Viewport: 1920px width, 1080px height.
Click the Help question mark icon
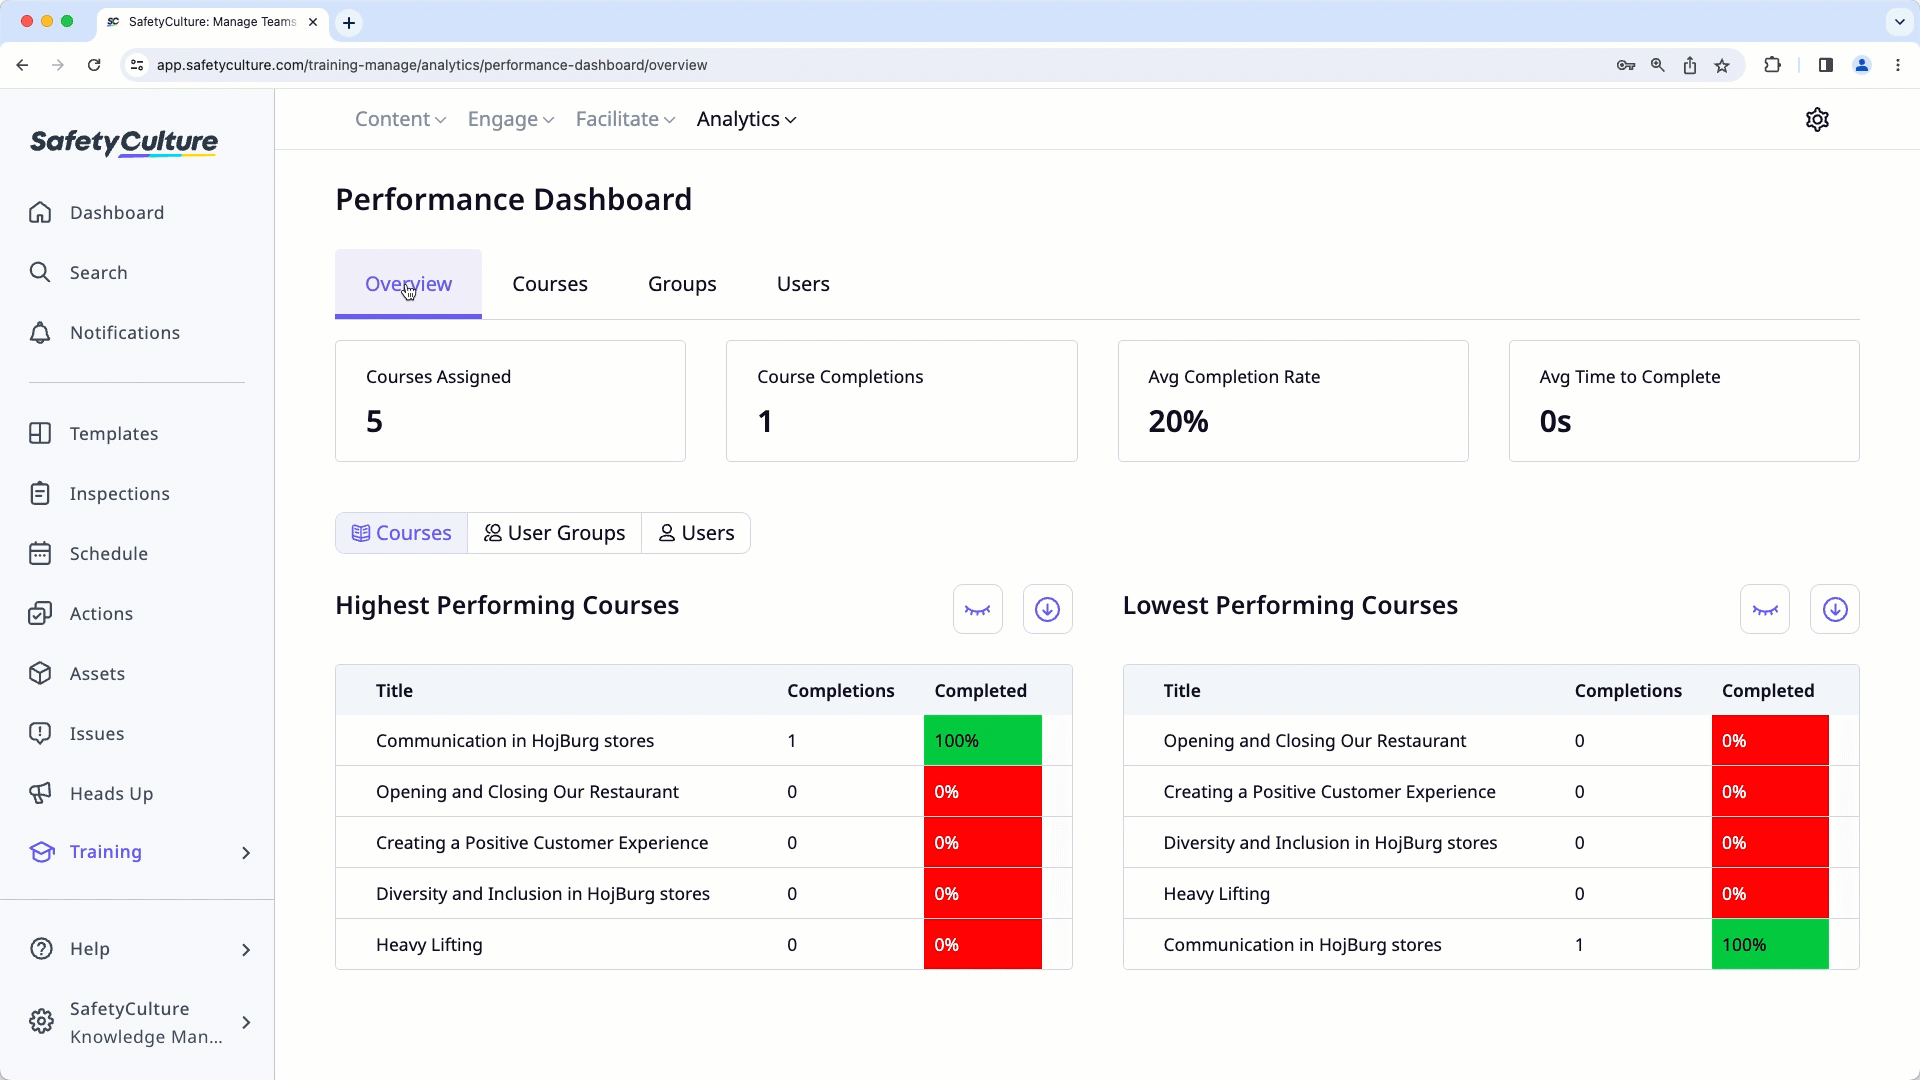click(x=41, y=948)
